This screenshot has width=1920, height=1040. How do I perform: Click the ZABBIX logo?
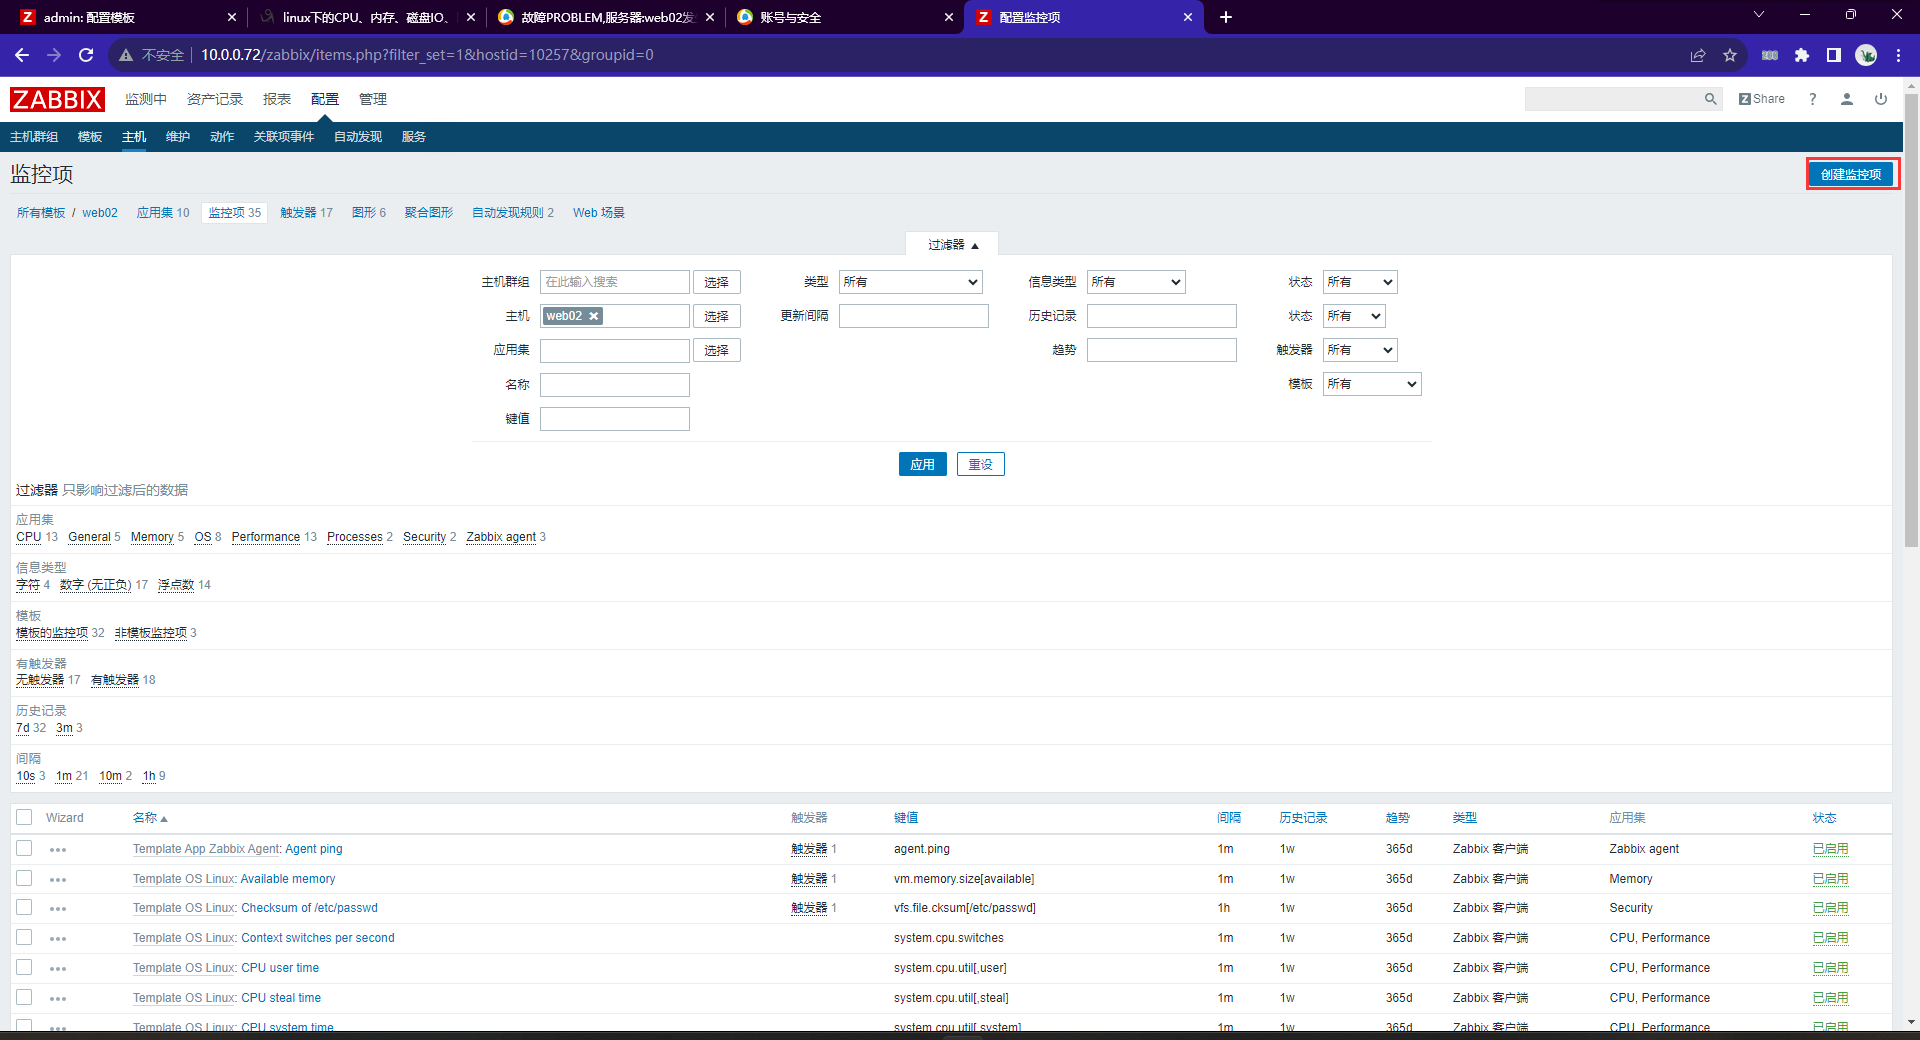57,99
